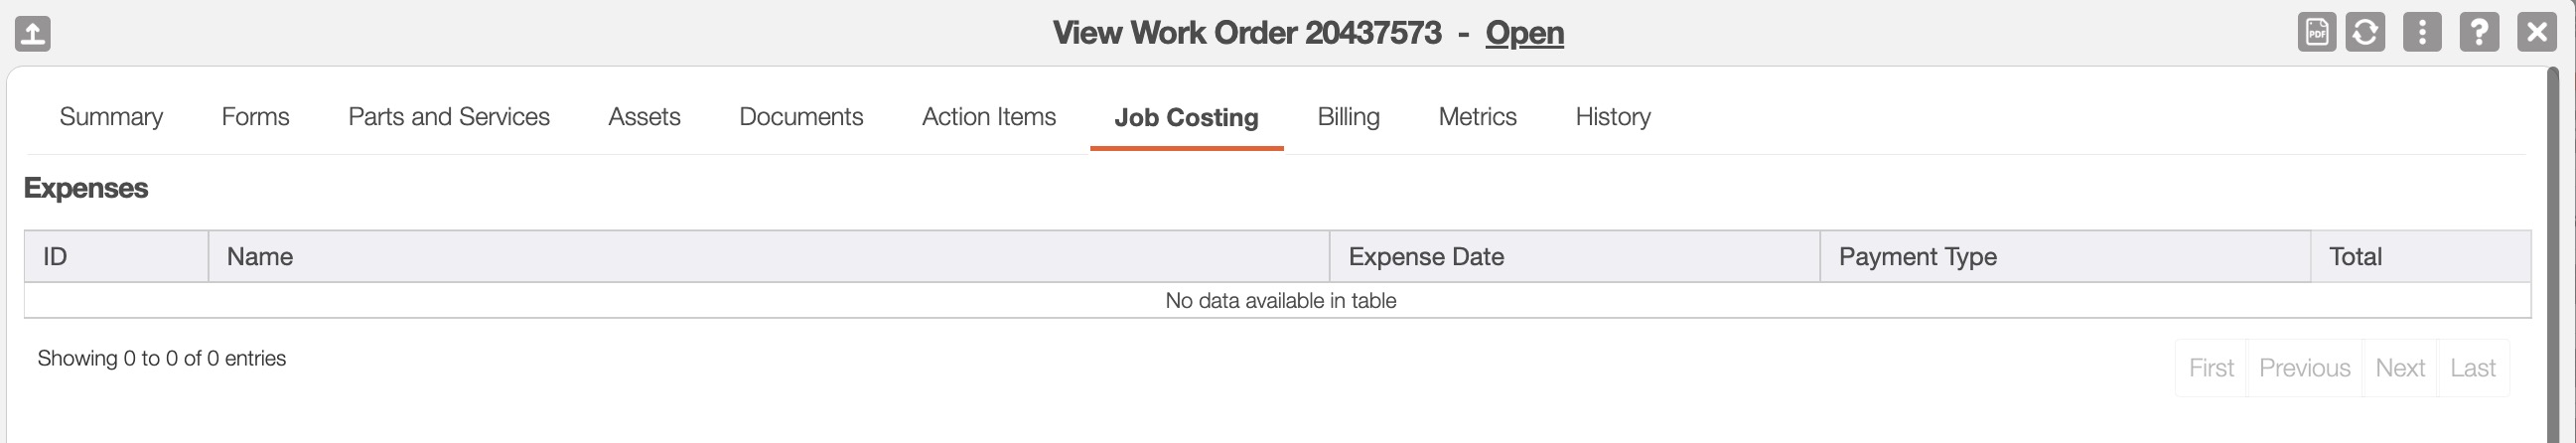2576x443 pixels.
Task: Click the upload icon at top left
Action: tap(33, 34)
